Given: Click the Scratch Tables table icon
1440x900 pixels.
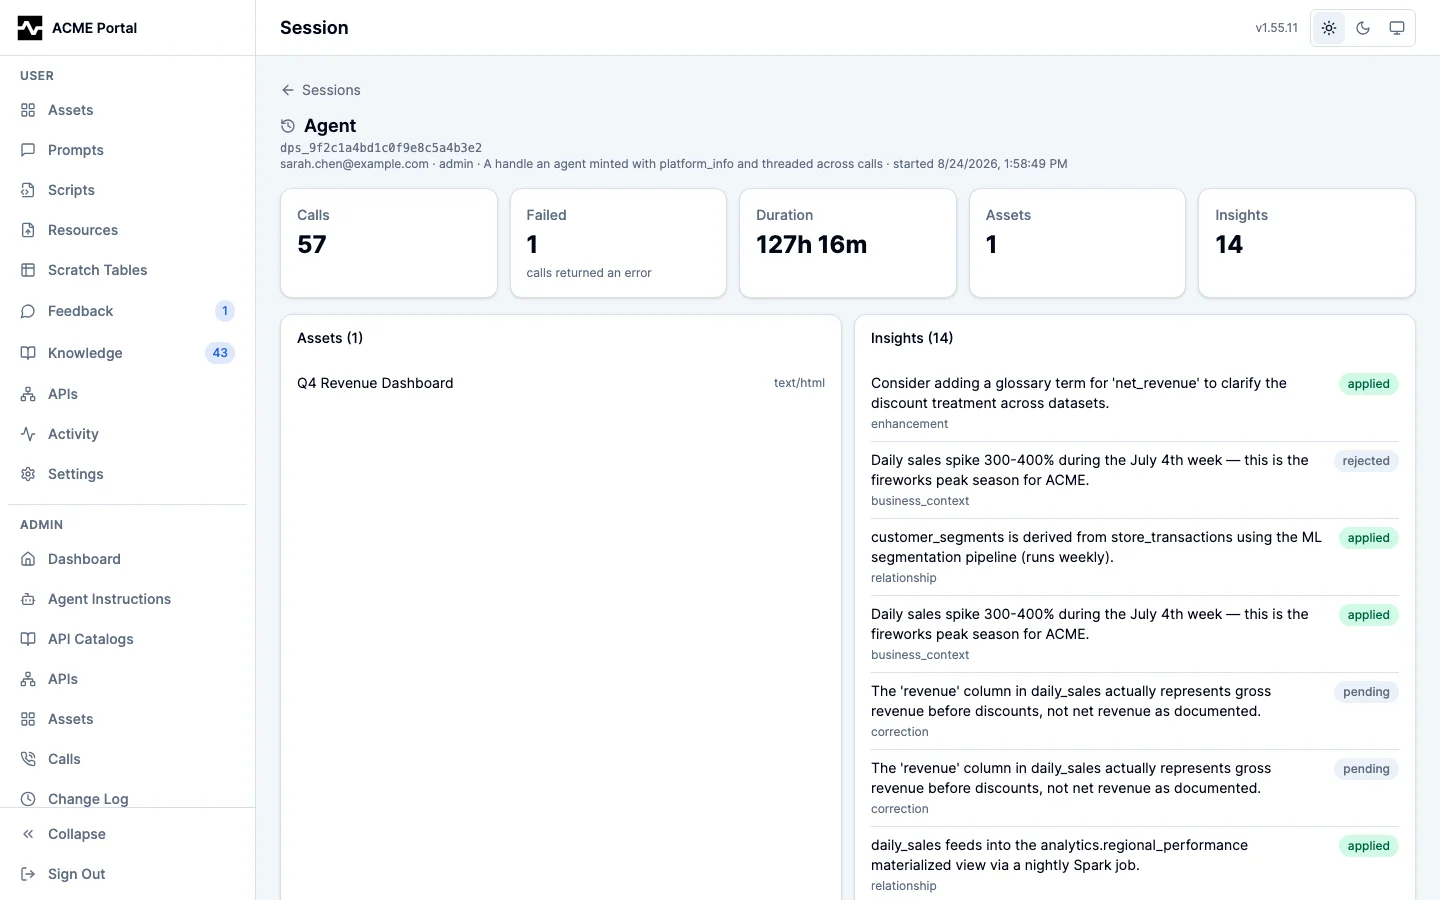Looking at the screenshot, I should pyautogui.click(x=28, y=270).
